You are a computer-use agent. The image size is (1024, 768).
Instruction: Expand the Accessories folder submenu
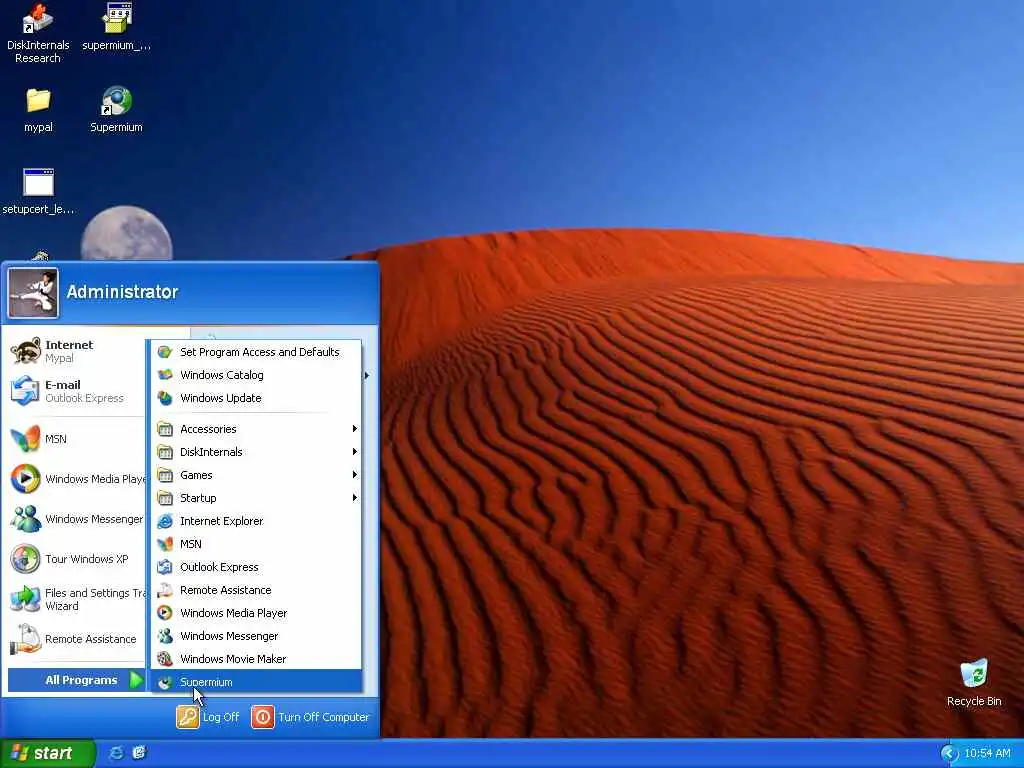click(x=257, y=429)
